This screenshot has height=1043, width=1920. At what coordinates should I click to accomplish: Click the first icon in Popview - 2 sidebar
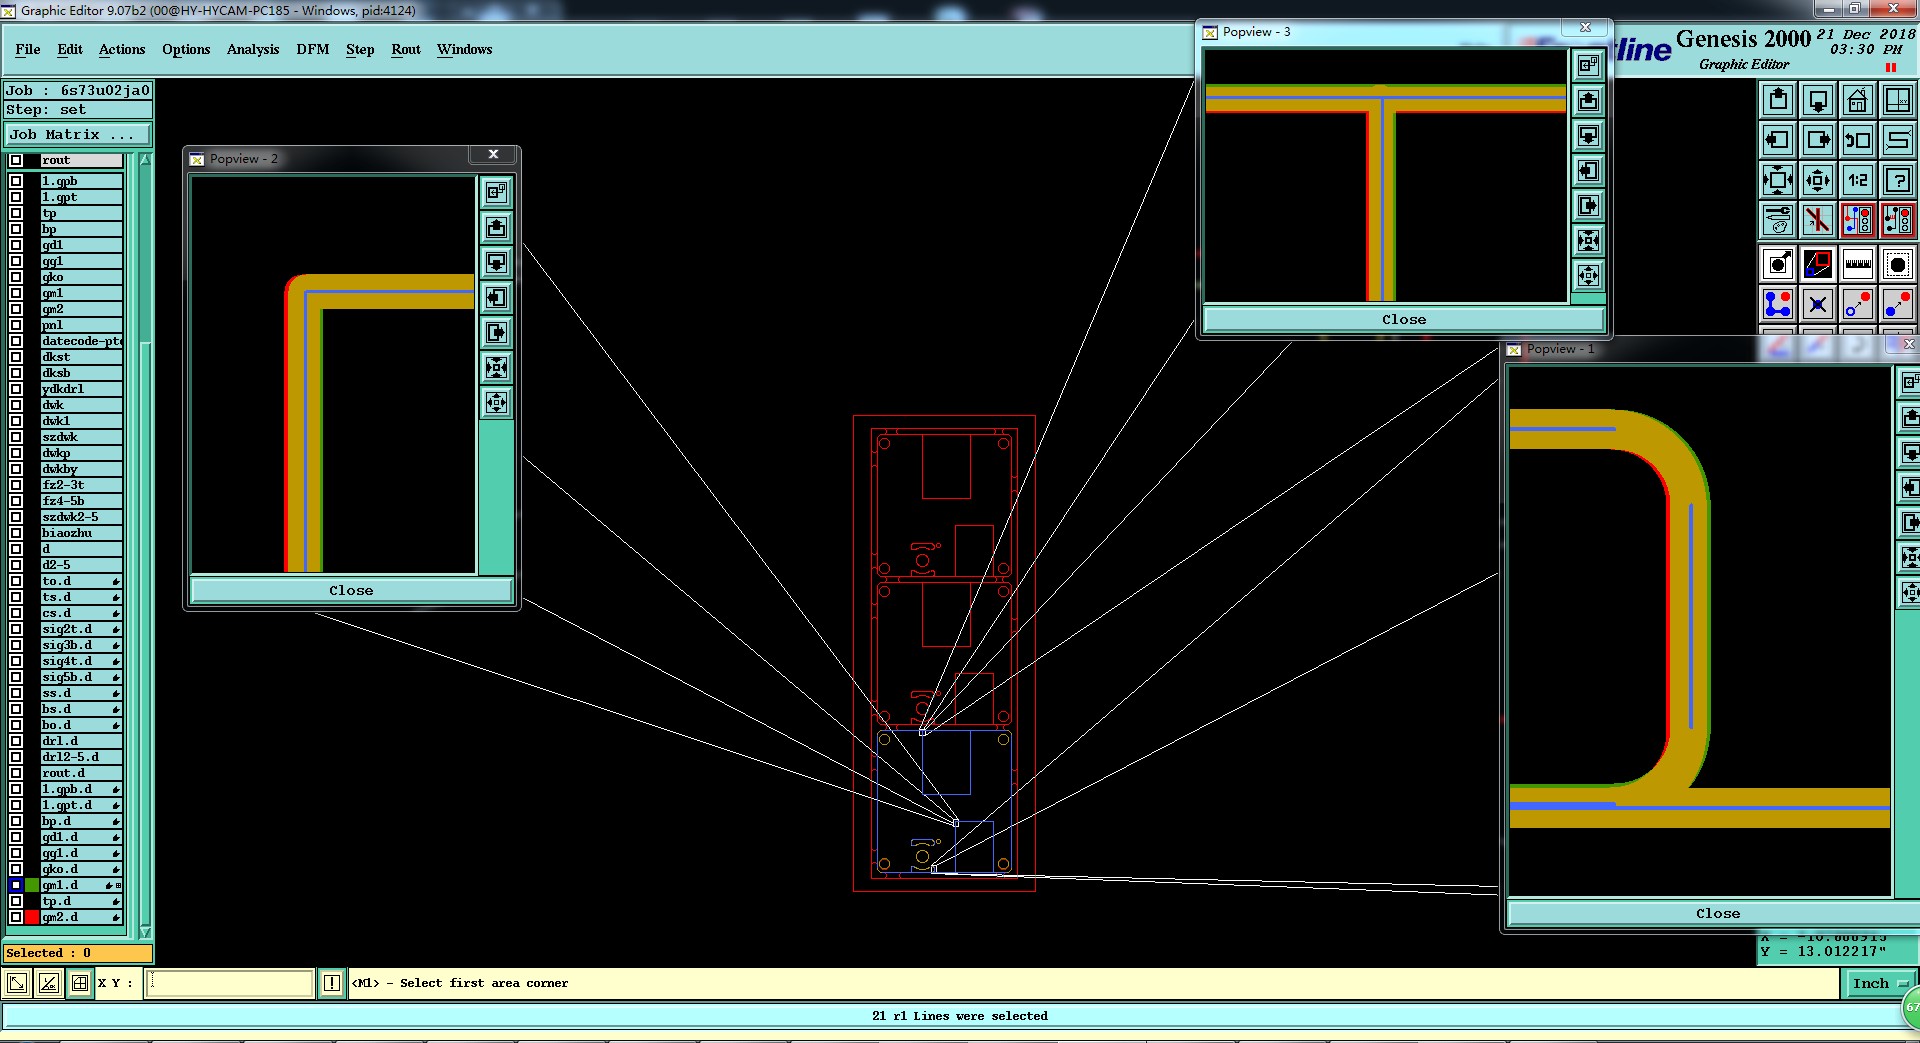[496, 192]
